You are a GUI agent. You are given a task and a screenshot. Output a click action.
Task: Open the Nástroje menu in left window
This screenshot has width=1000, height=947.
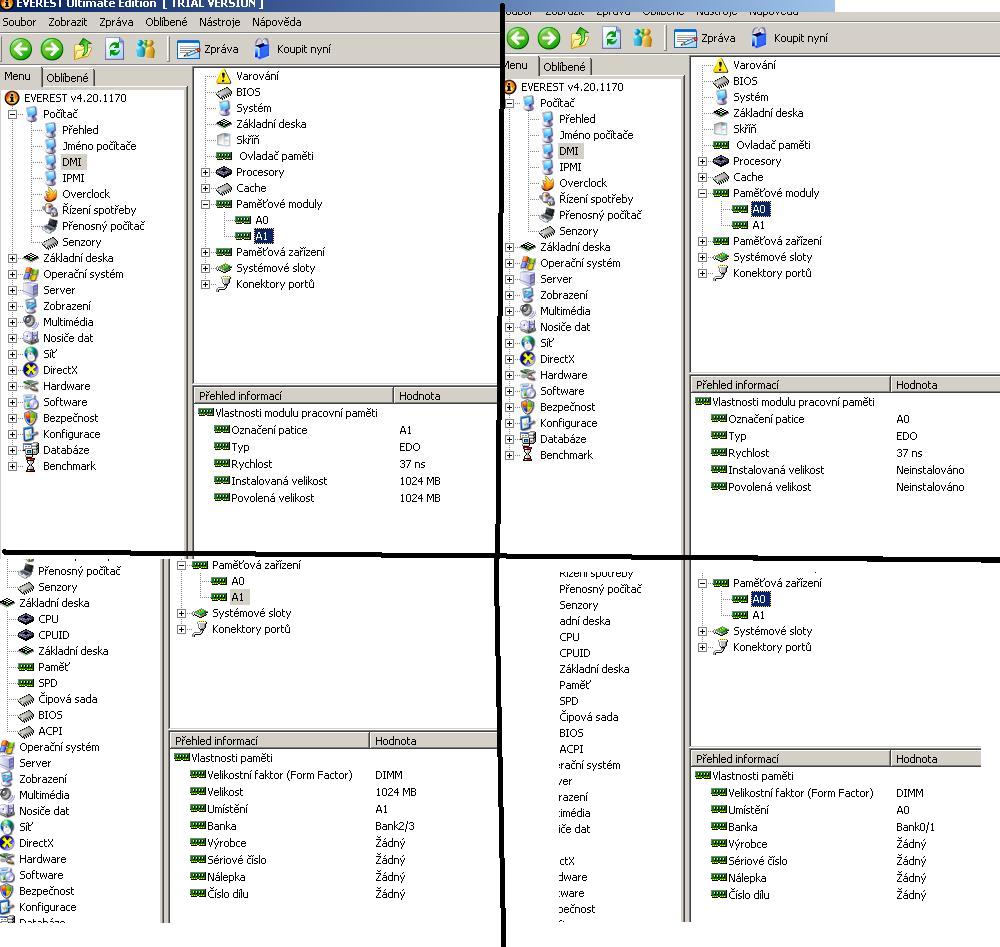pos(219,21)
